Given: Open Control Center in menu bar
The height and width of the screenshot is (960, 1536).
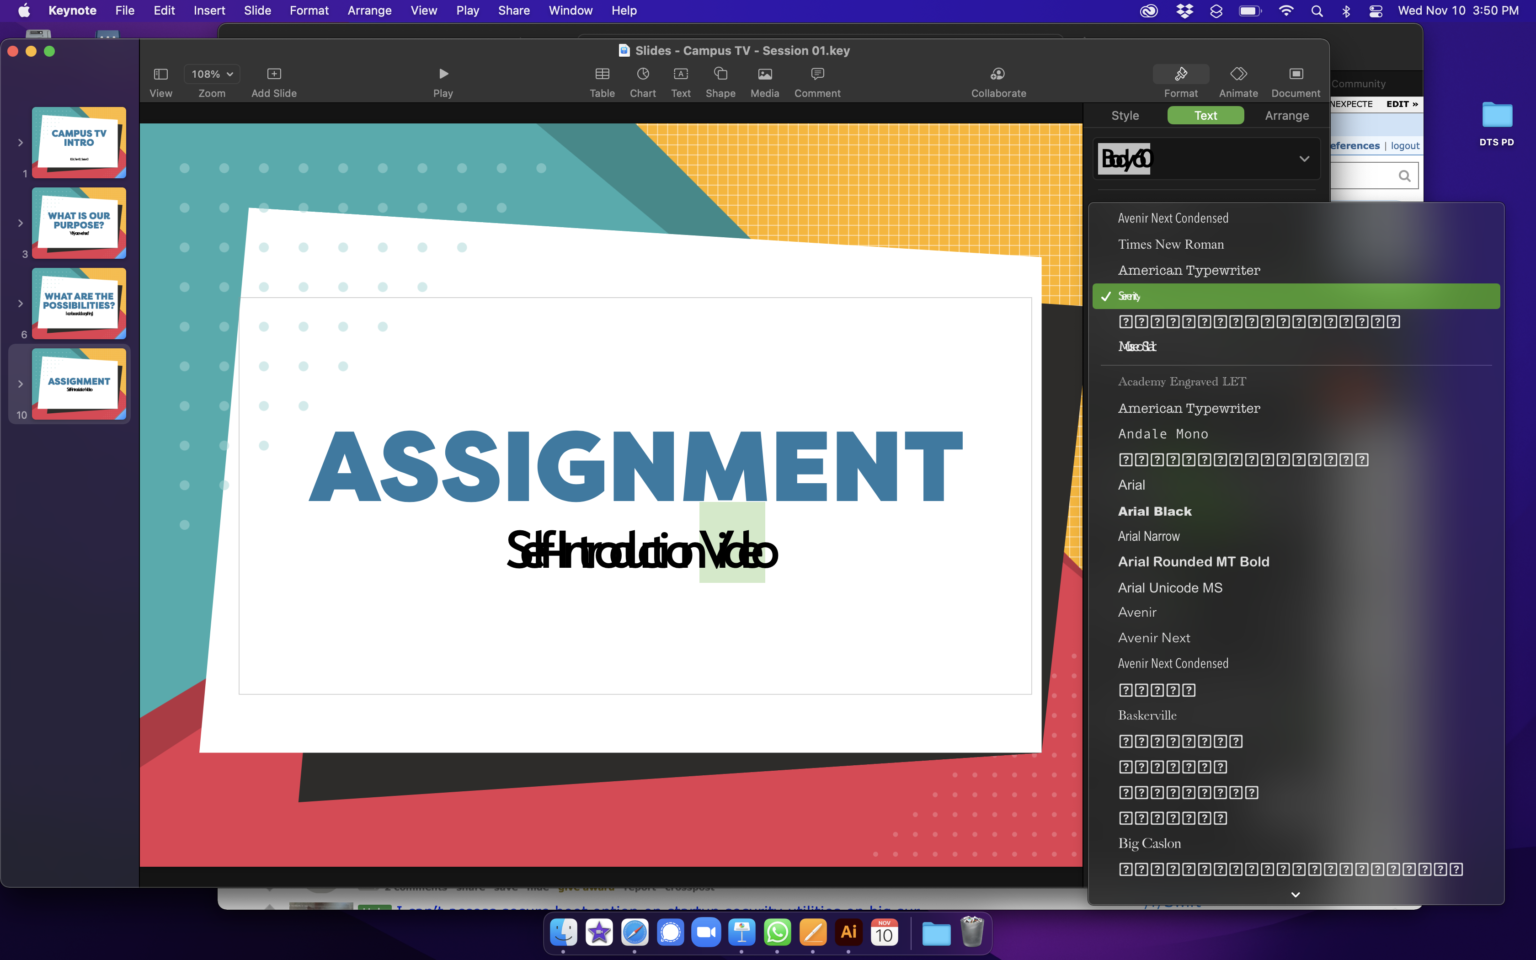Looking at the screenshot, I should point(1376,11).
